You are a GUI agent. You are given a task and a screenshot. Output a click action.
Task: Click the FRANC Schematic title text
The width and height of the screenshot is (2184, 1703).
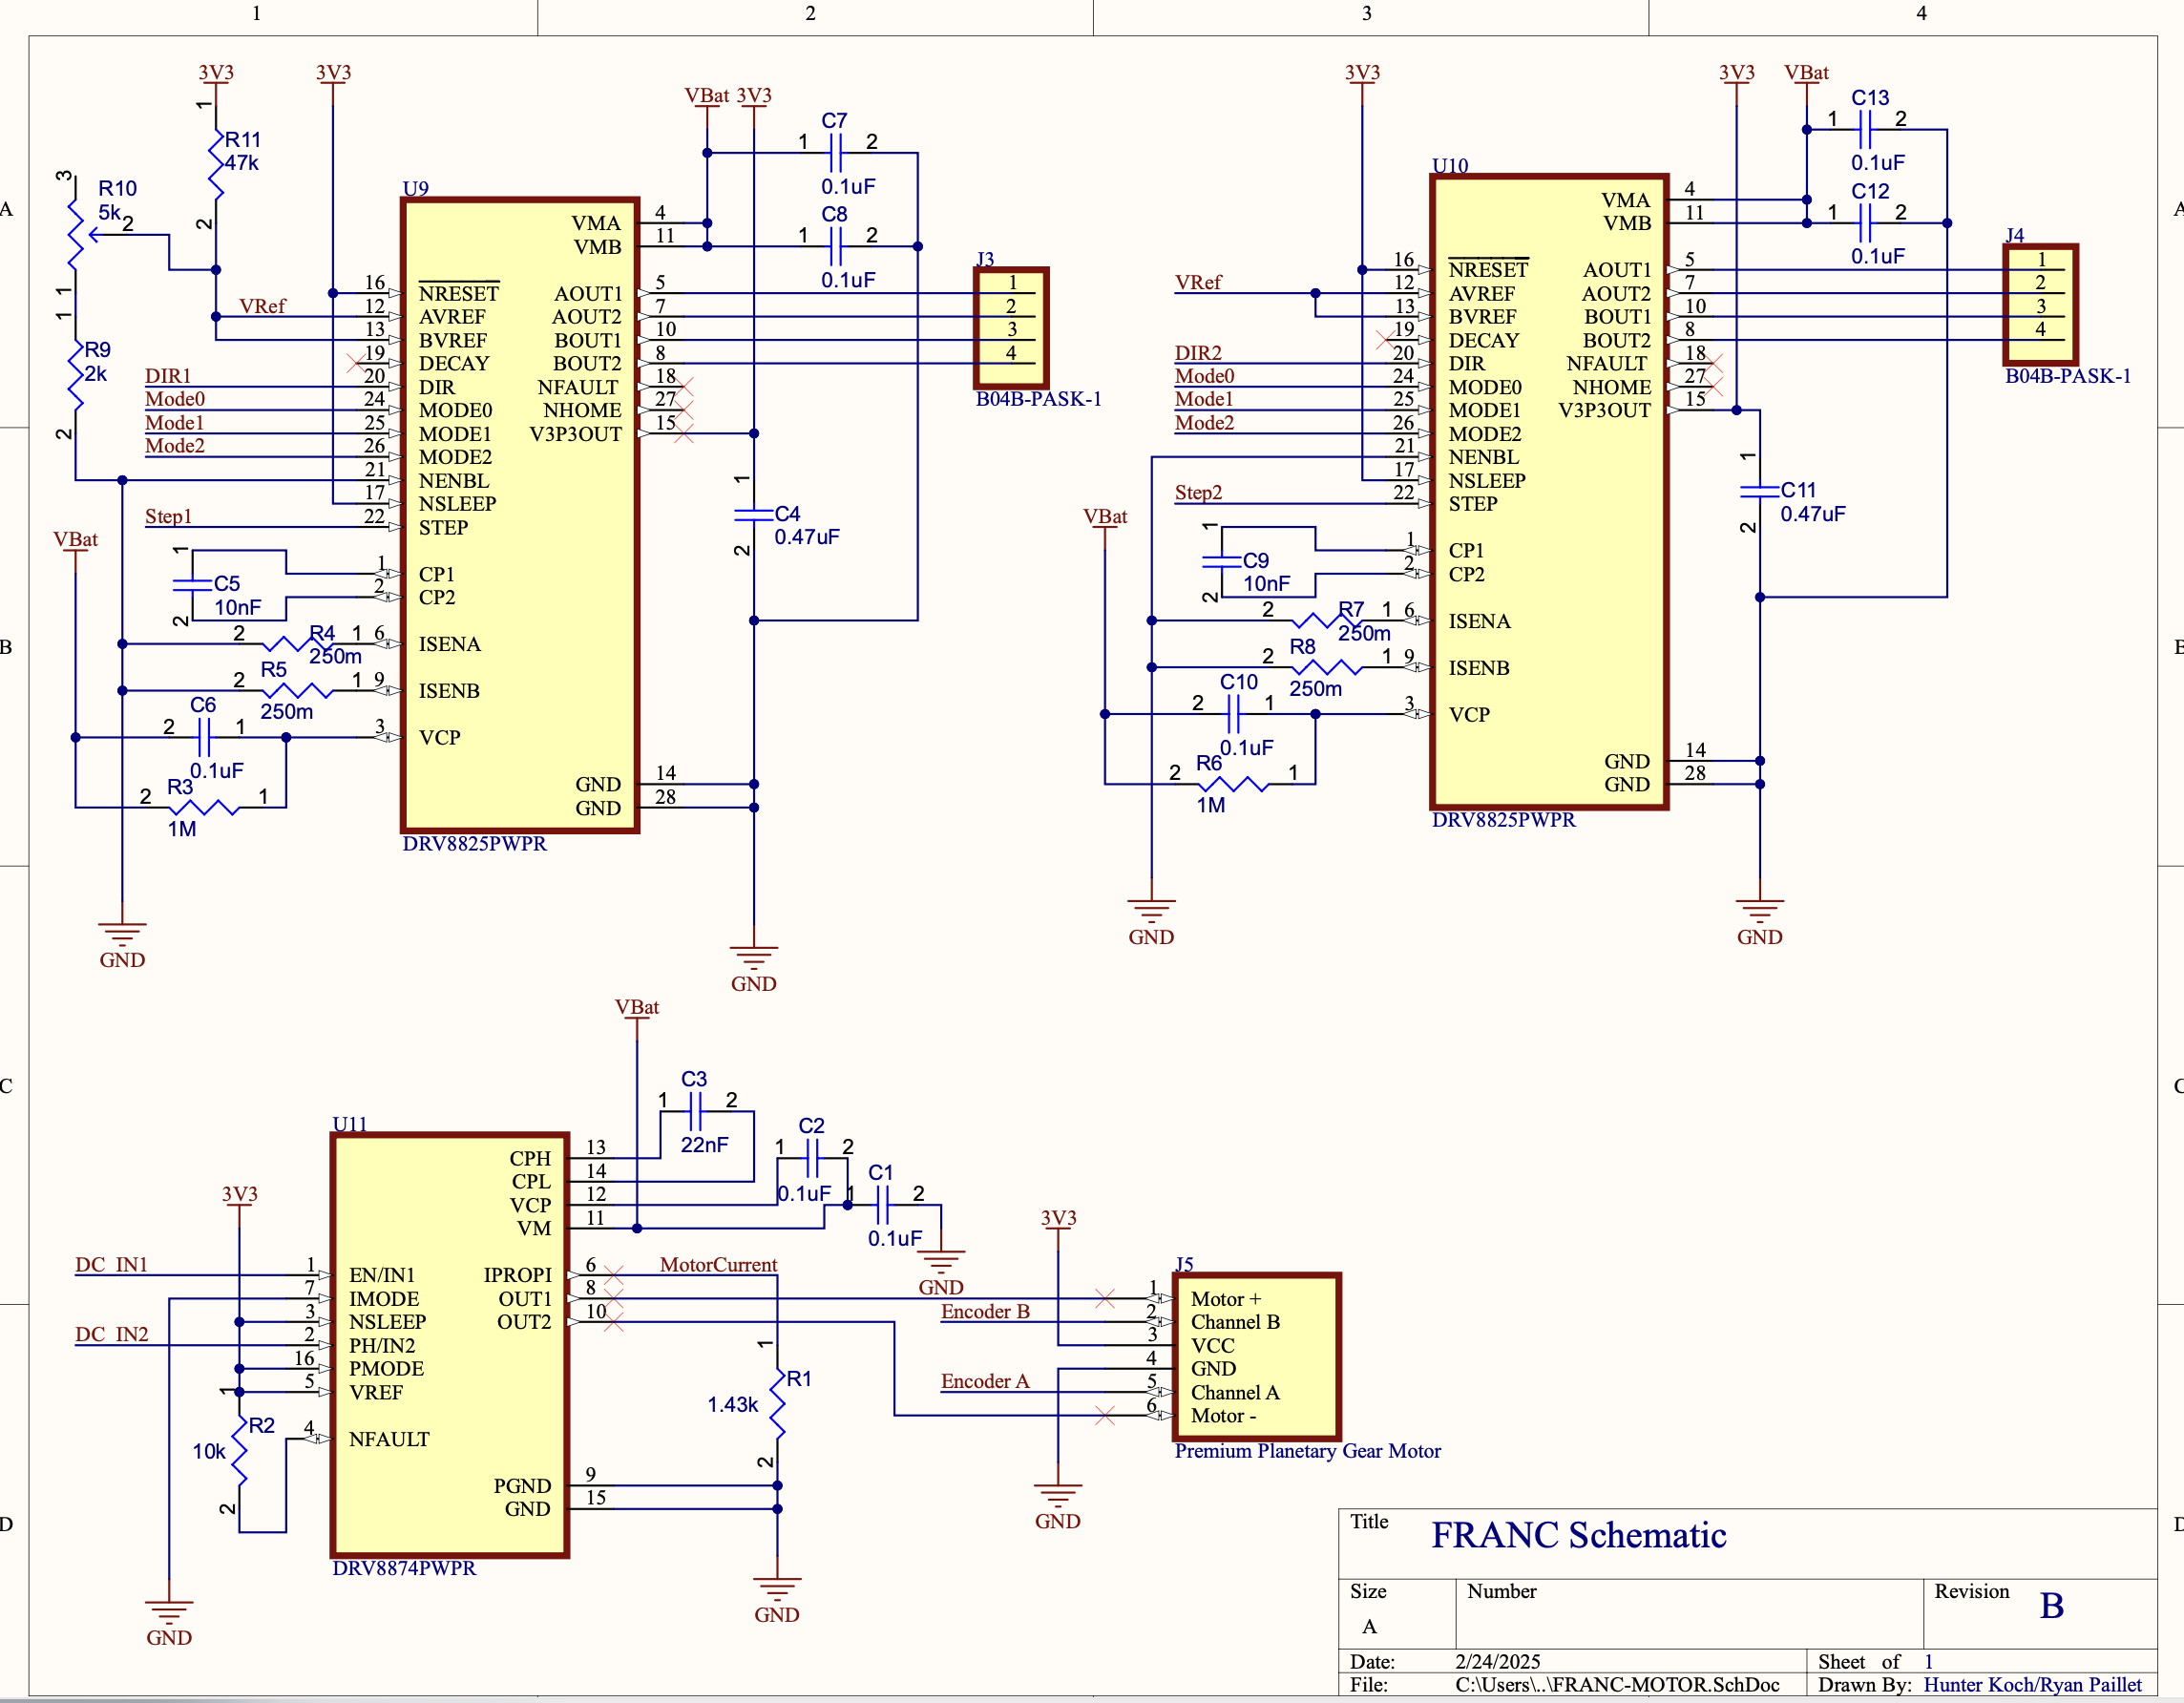pyautogui.click(x=1578, y=1535)
